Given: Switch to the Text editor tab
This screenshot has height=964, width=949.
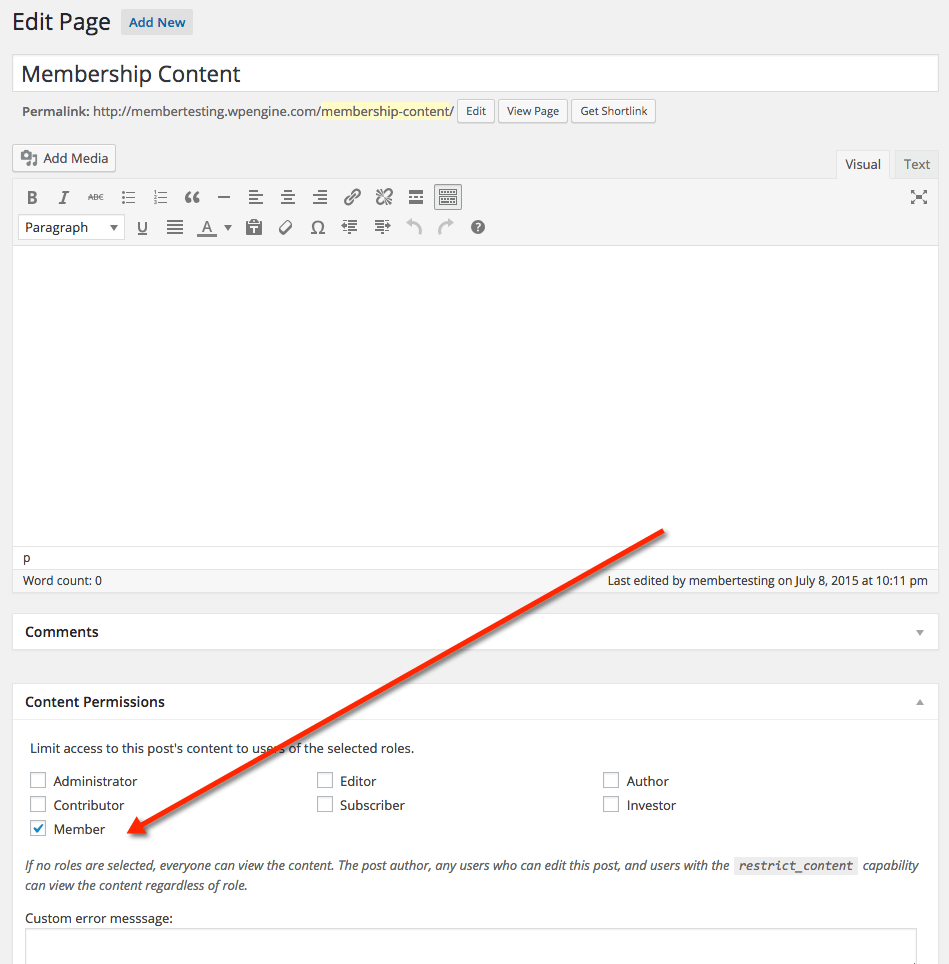Looking at the screenshot, I should pos(916,165).
